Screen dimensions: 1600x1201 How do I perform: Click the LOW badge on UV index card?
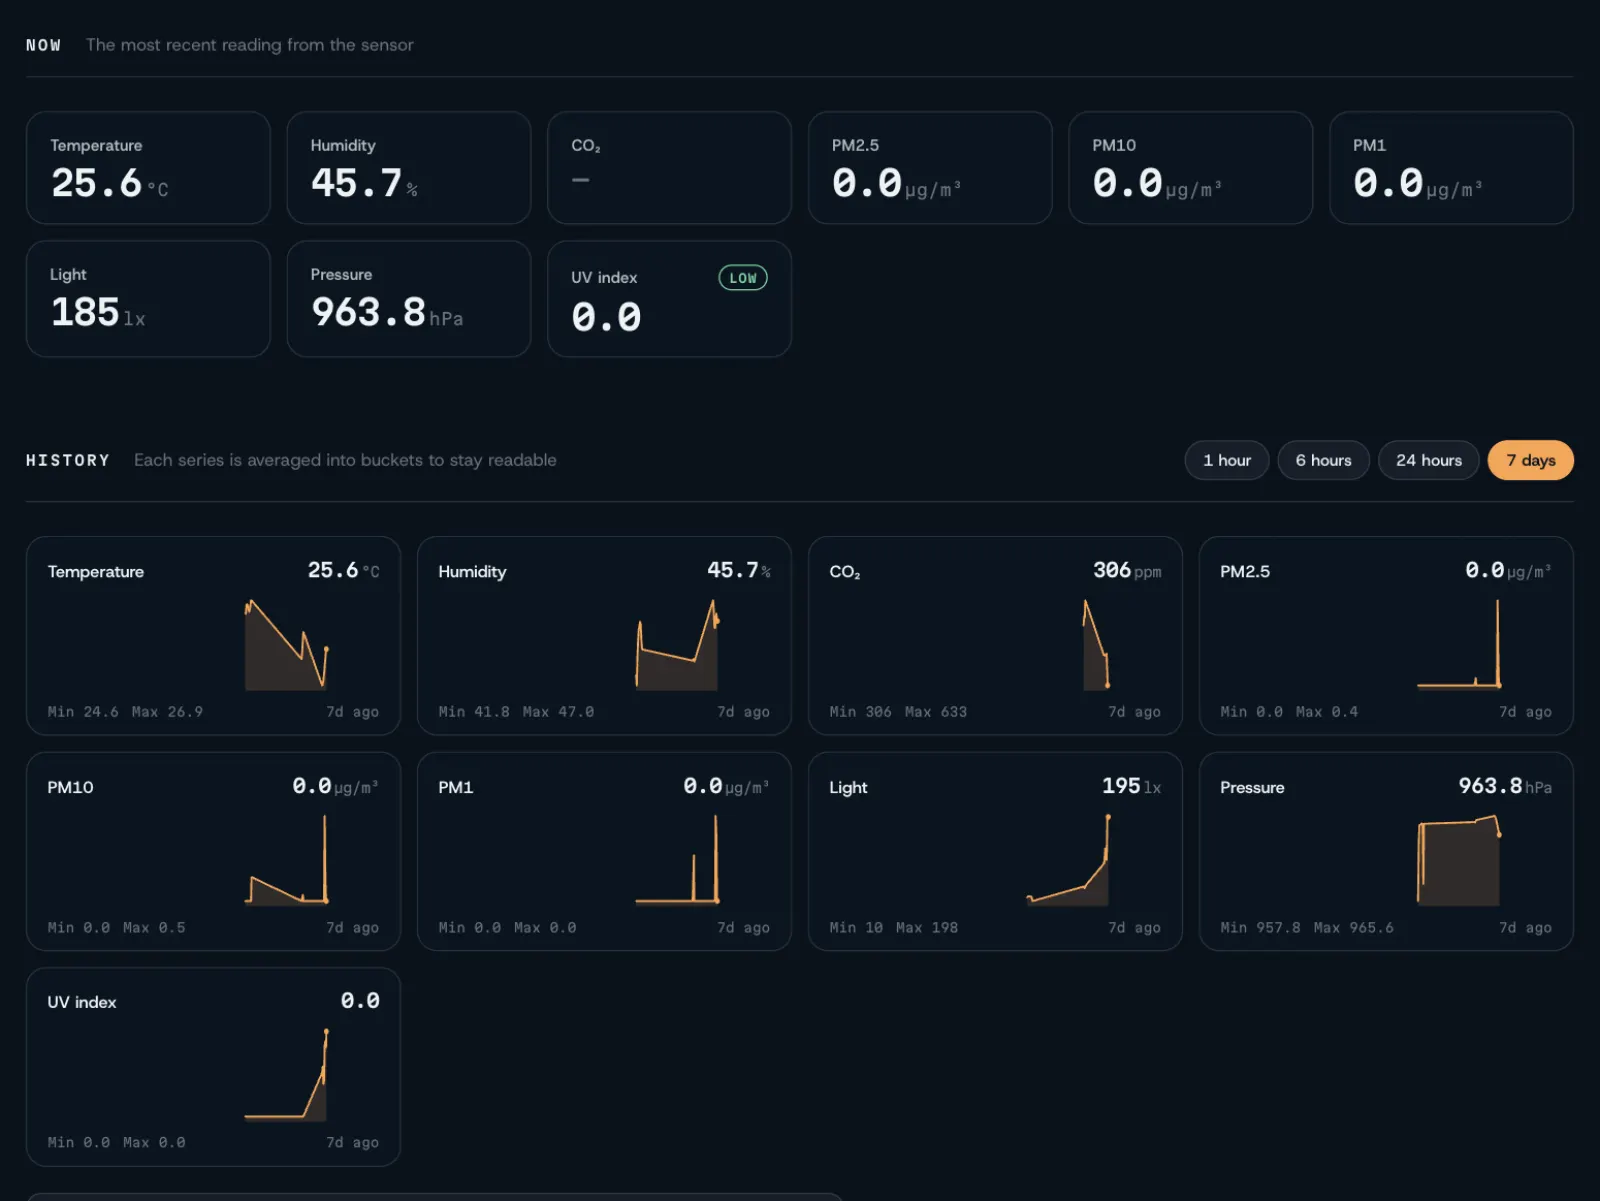pos(743,278)
